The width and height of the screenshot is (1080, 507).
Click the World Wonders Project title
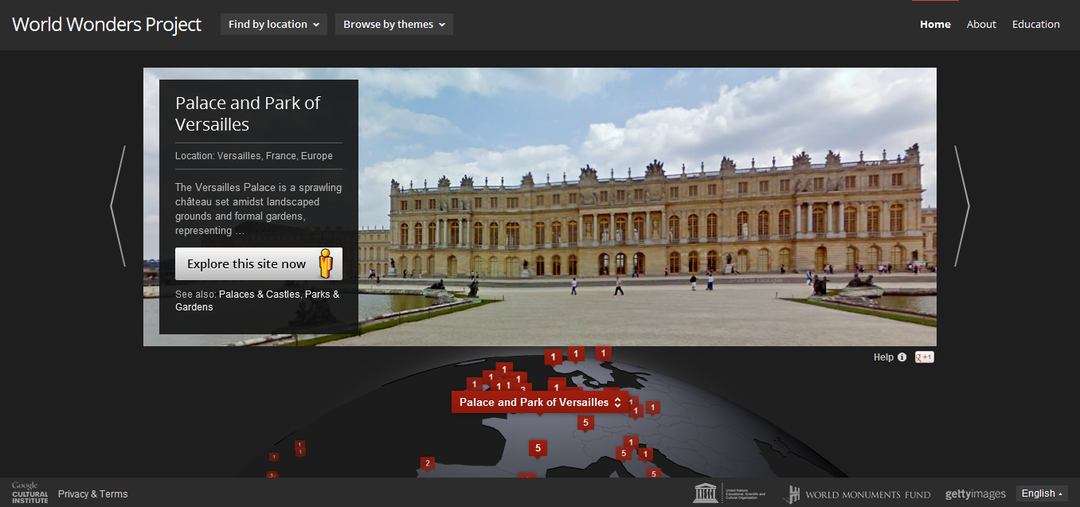pos(107,24)
